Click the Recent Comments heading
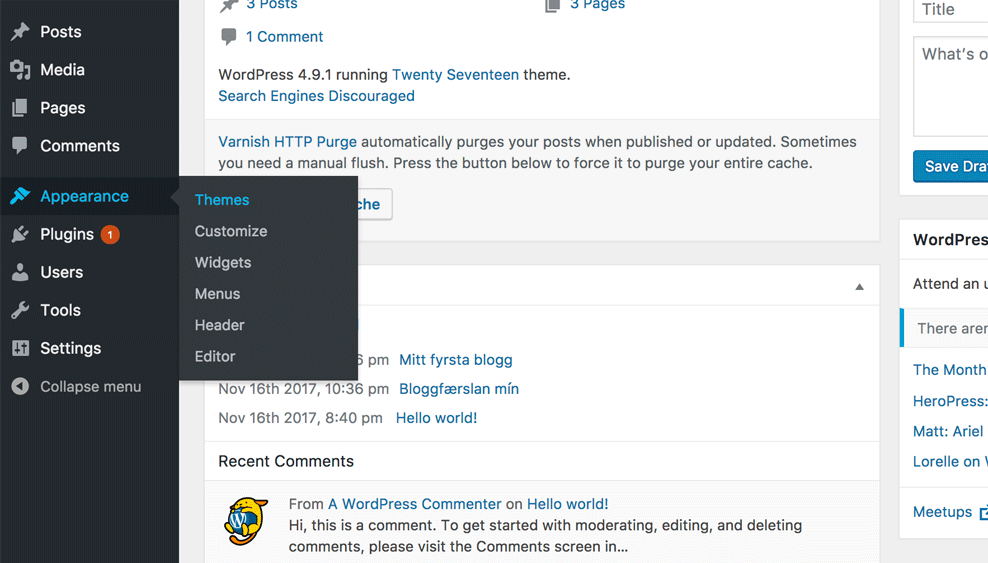988x563 pixels. point(286,461)
